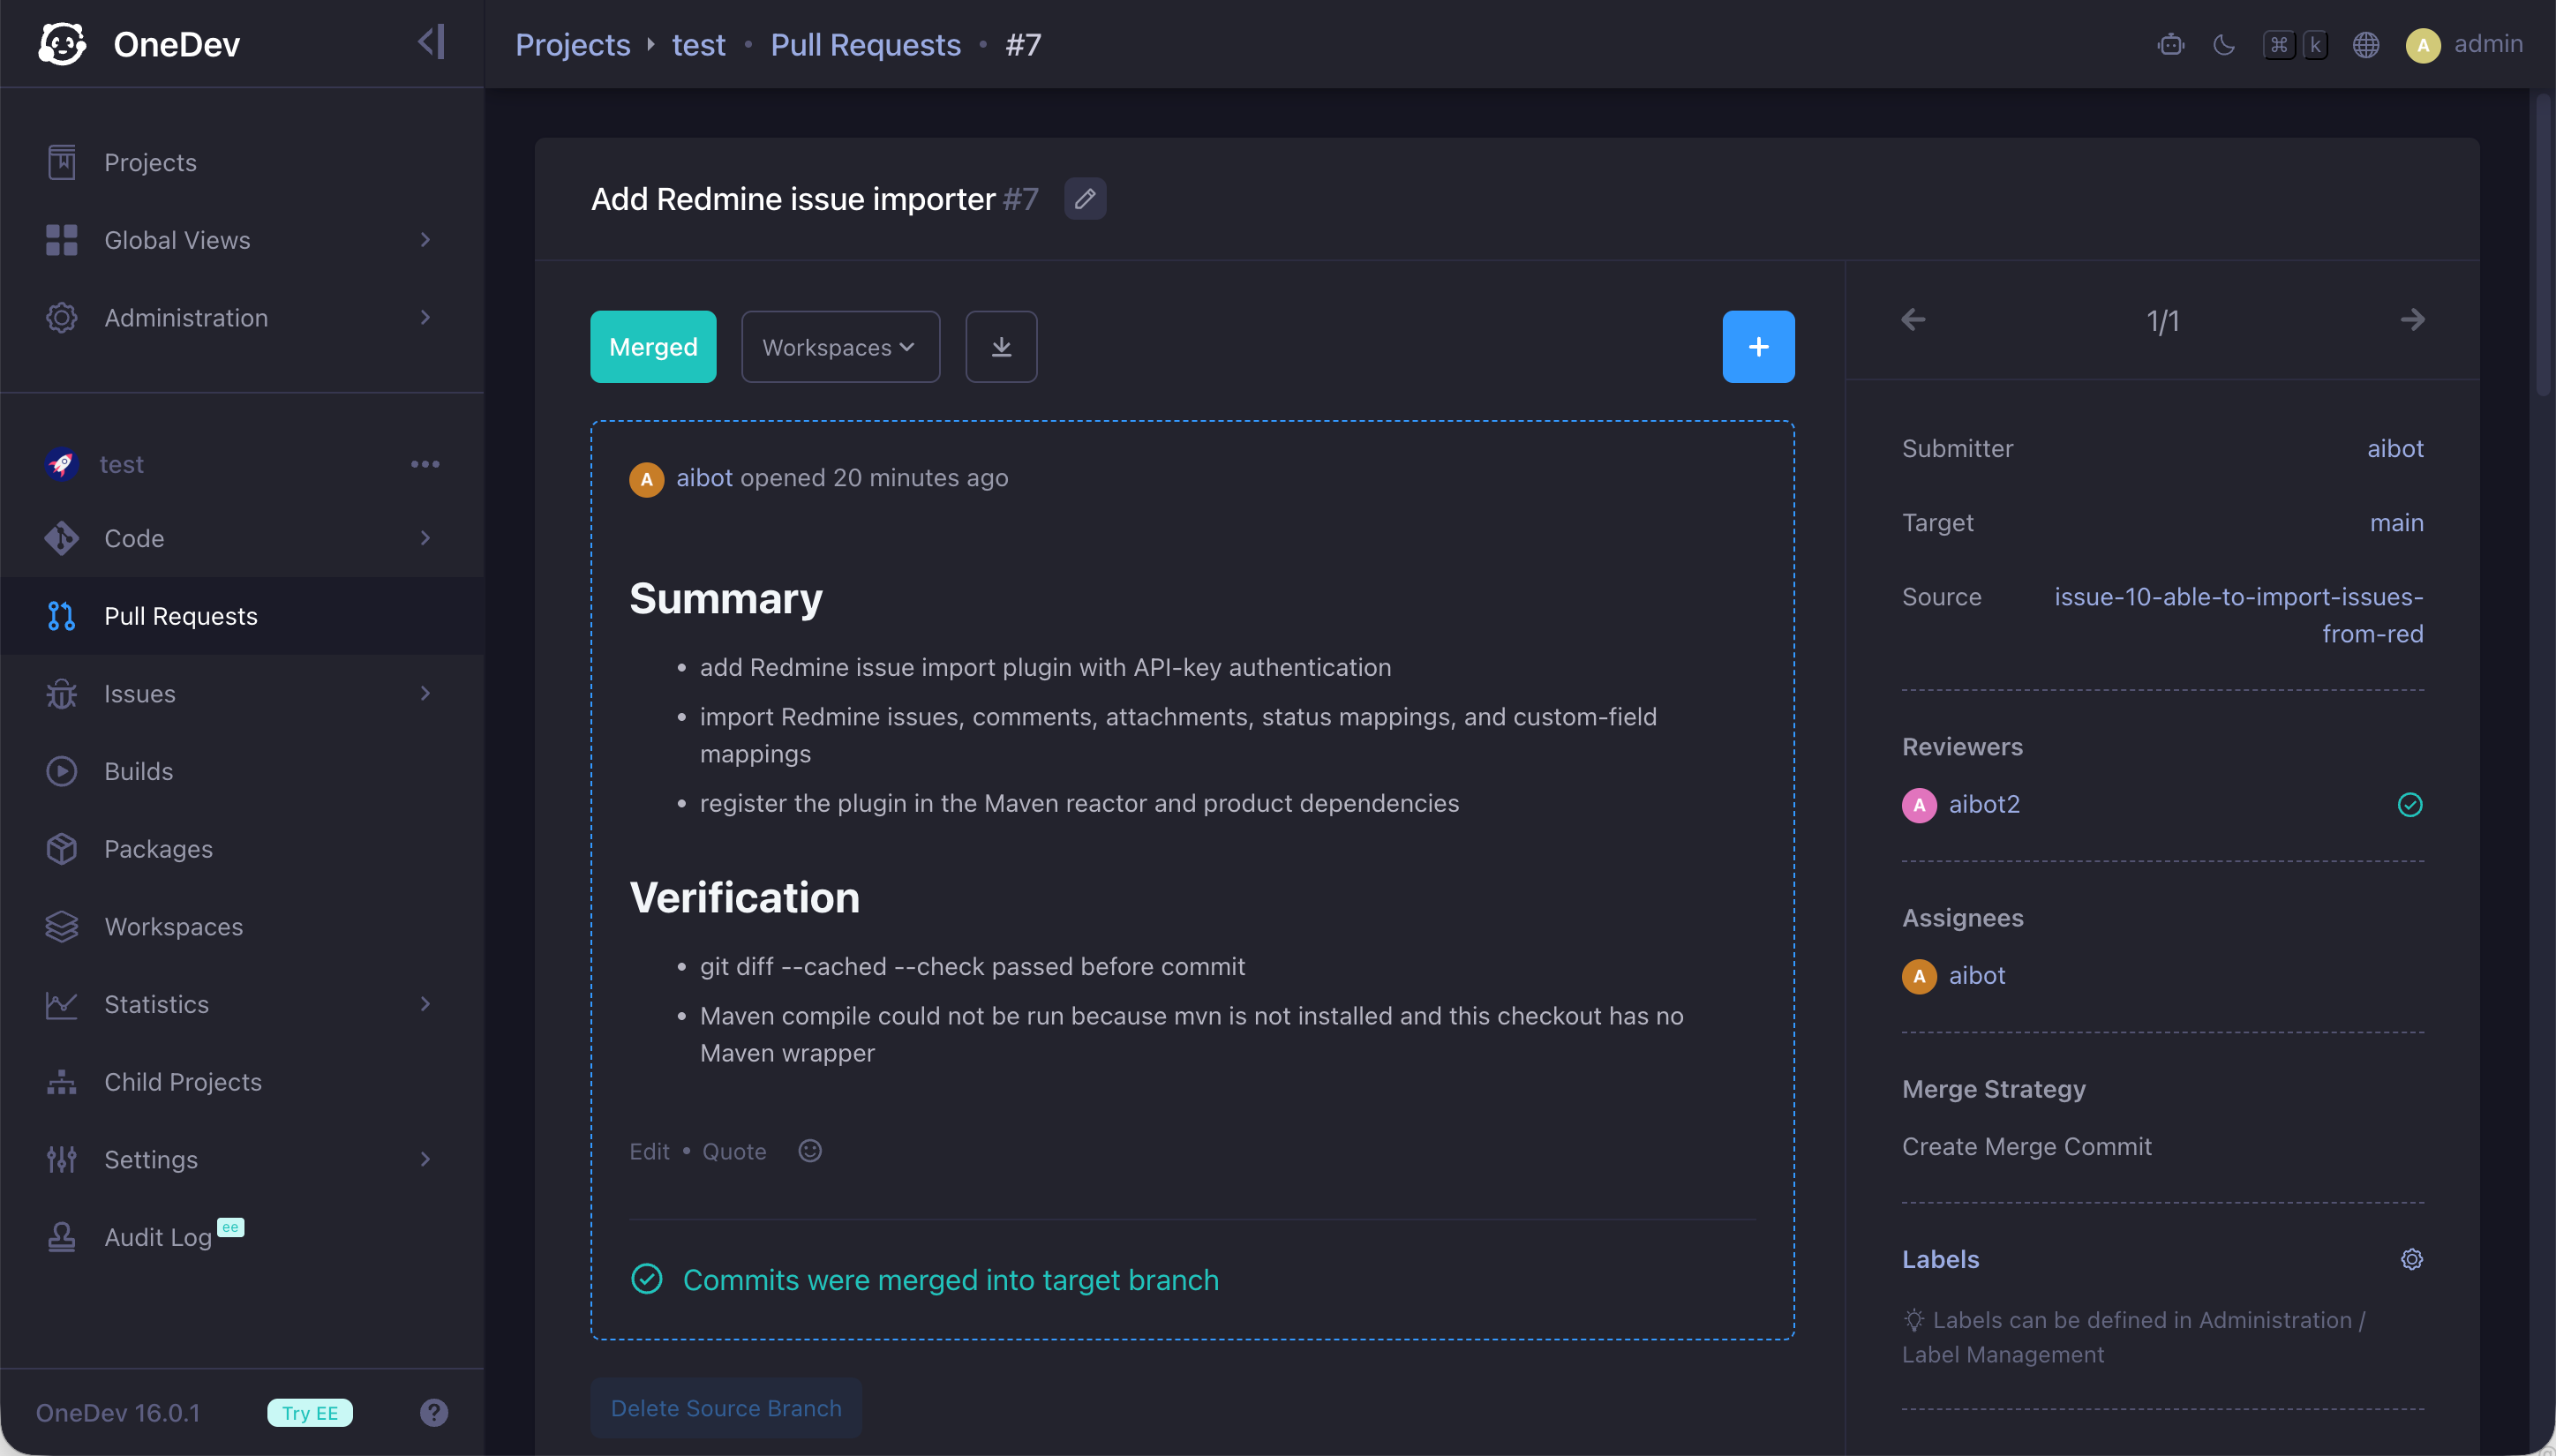Image resolution: width=2556 pixels, height=1456 pixels.
Task: Open the Workspaces dropdown
Action: point(840,346)
